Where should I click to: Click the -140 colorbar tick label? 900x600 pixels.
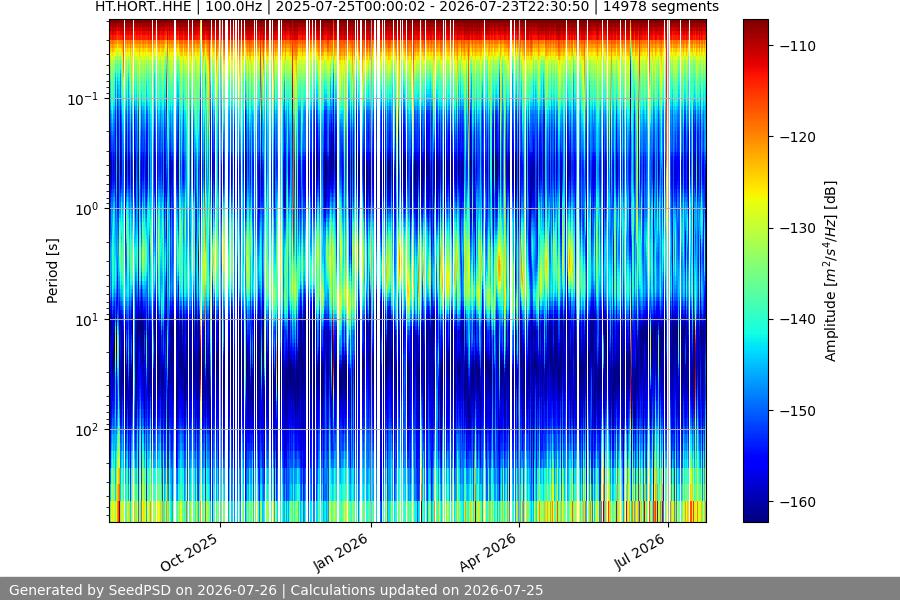click(798, 320)
